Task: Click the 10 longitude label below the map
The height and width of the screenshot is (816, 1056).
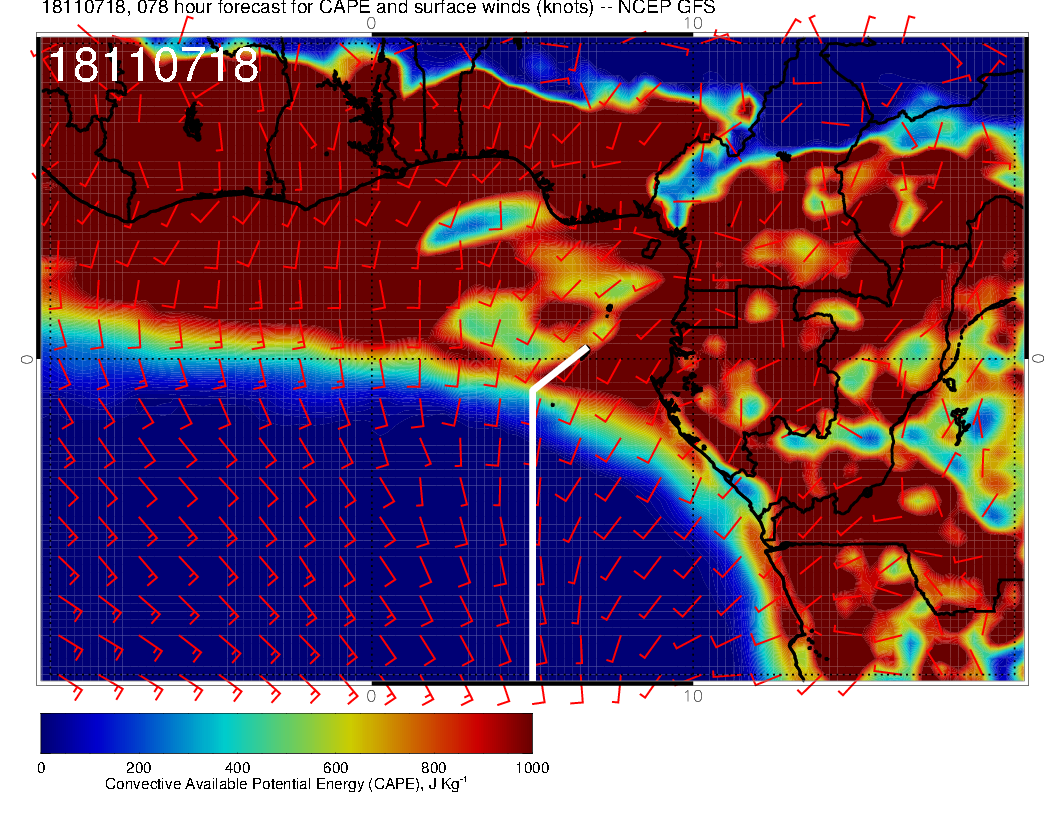Action: point(693,695)
